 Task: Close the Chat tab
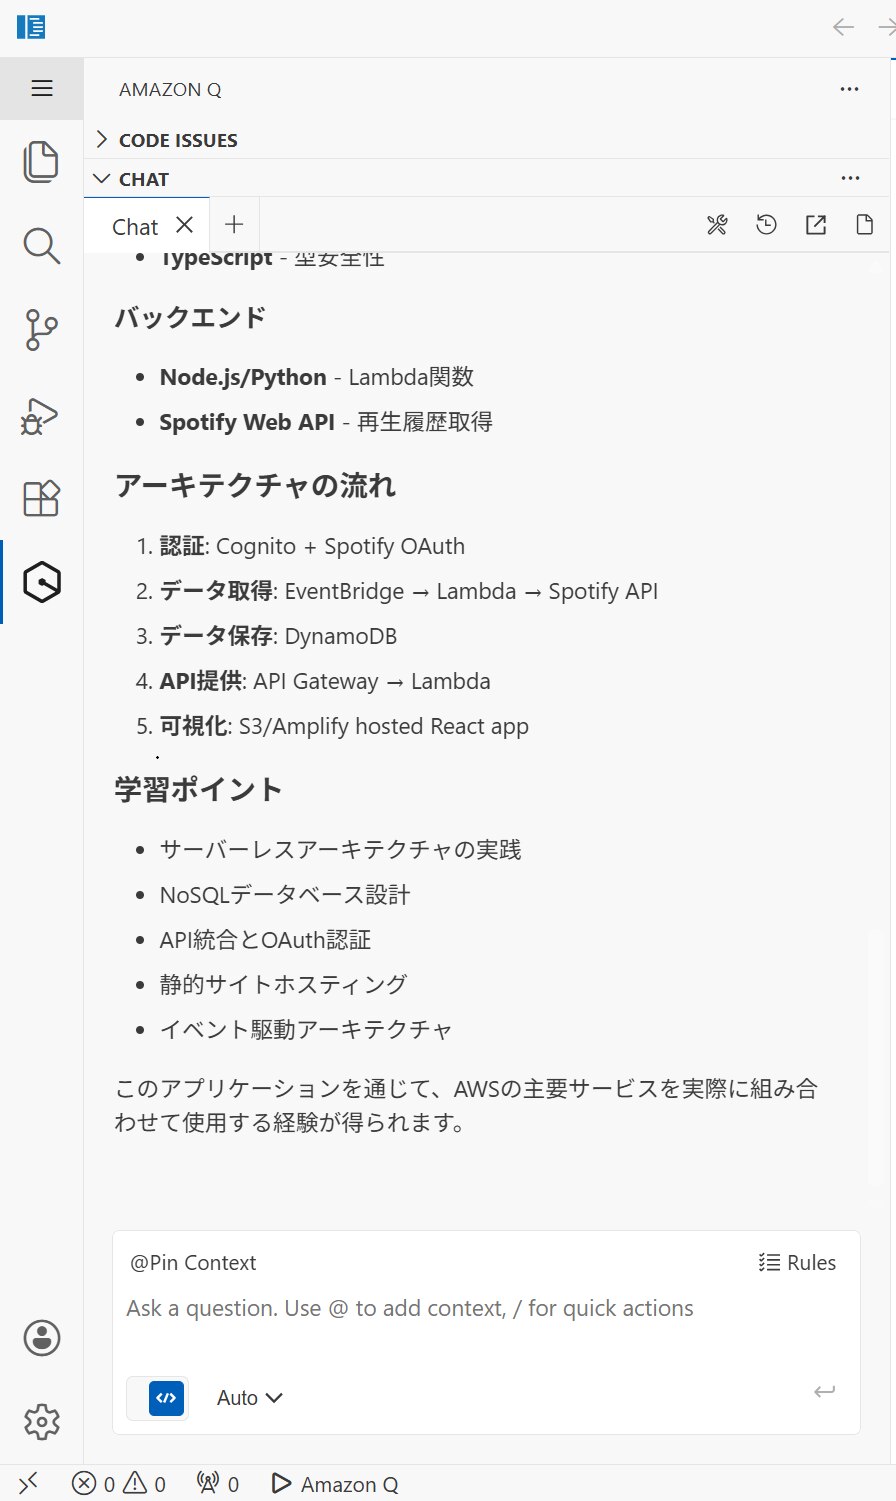pos(184,225)
